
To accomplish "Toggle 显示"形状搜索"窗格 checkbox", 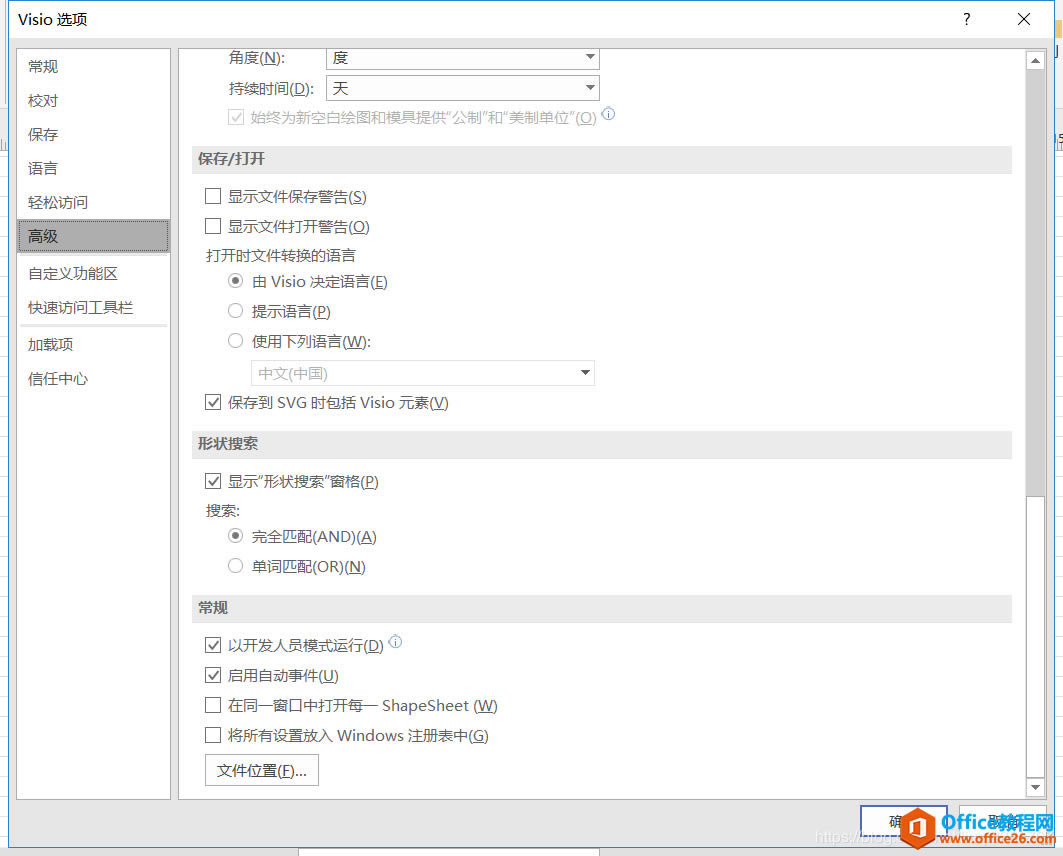I will 213,481.
